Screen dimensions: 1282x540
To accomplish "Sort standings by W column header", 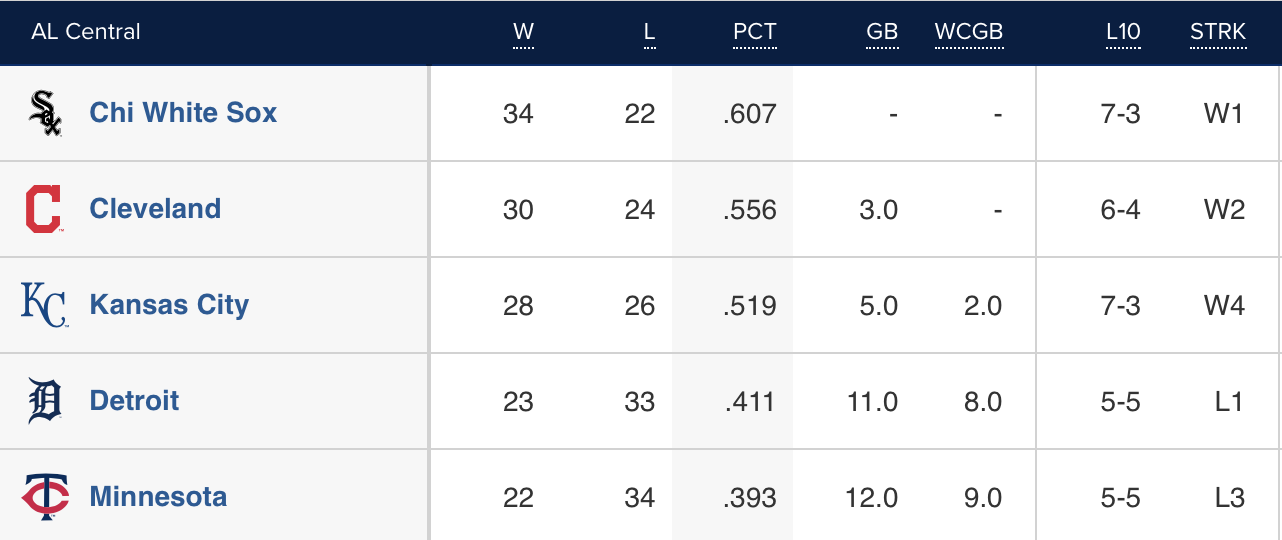I will pyautogui.click(x=523, y=32).
